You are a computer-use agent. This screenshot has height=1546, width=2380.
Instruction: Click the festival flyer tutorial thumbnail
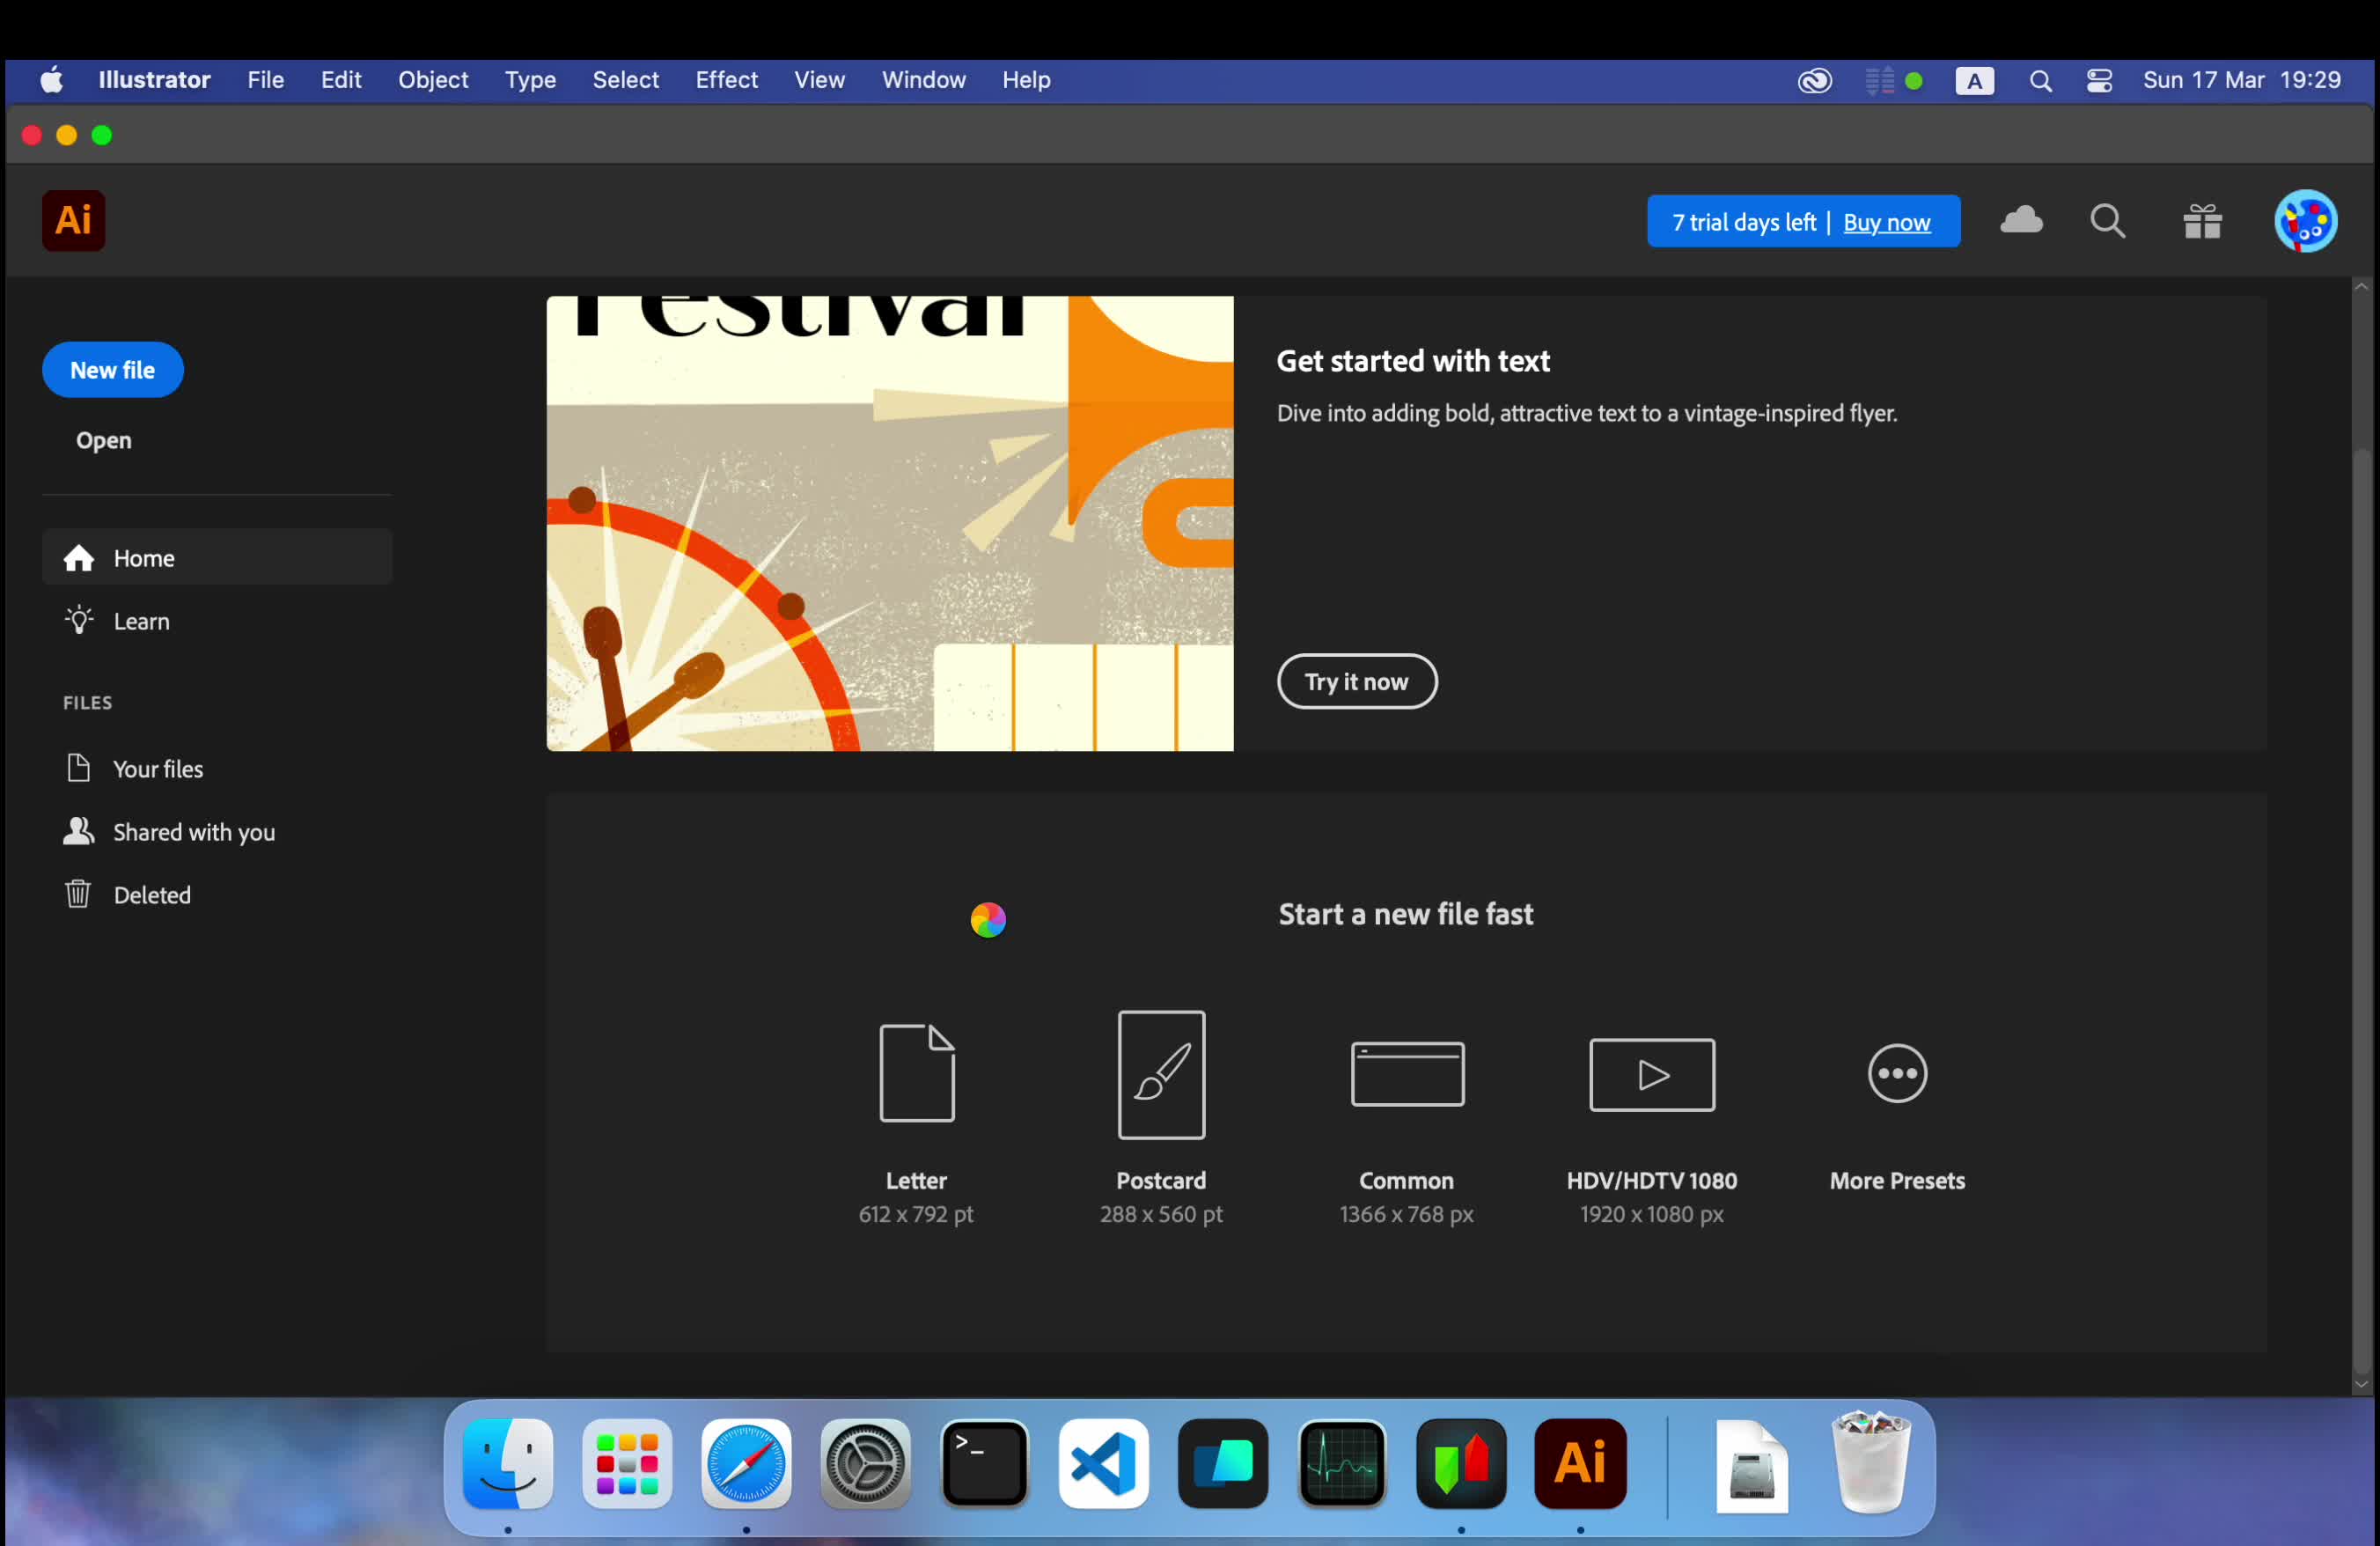click(x=889, y=523)
